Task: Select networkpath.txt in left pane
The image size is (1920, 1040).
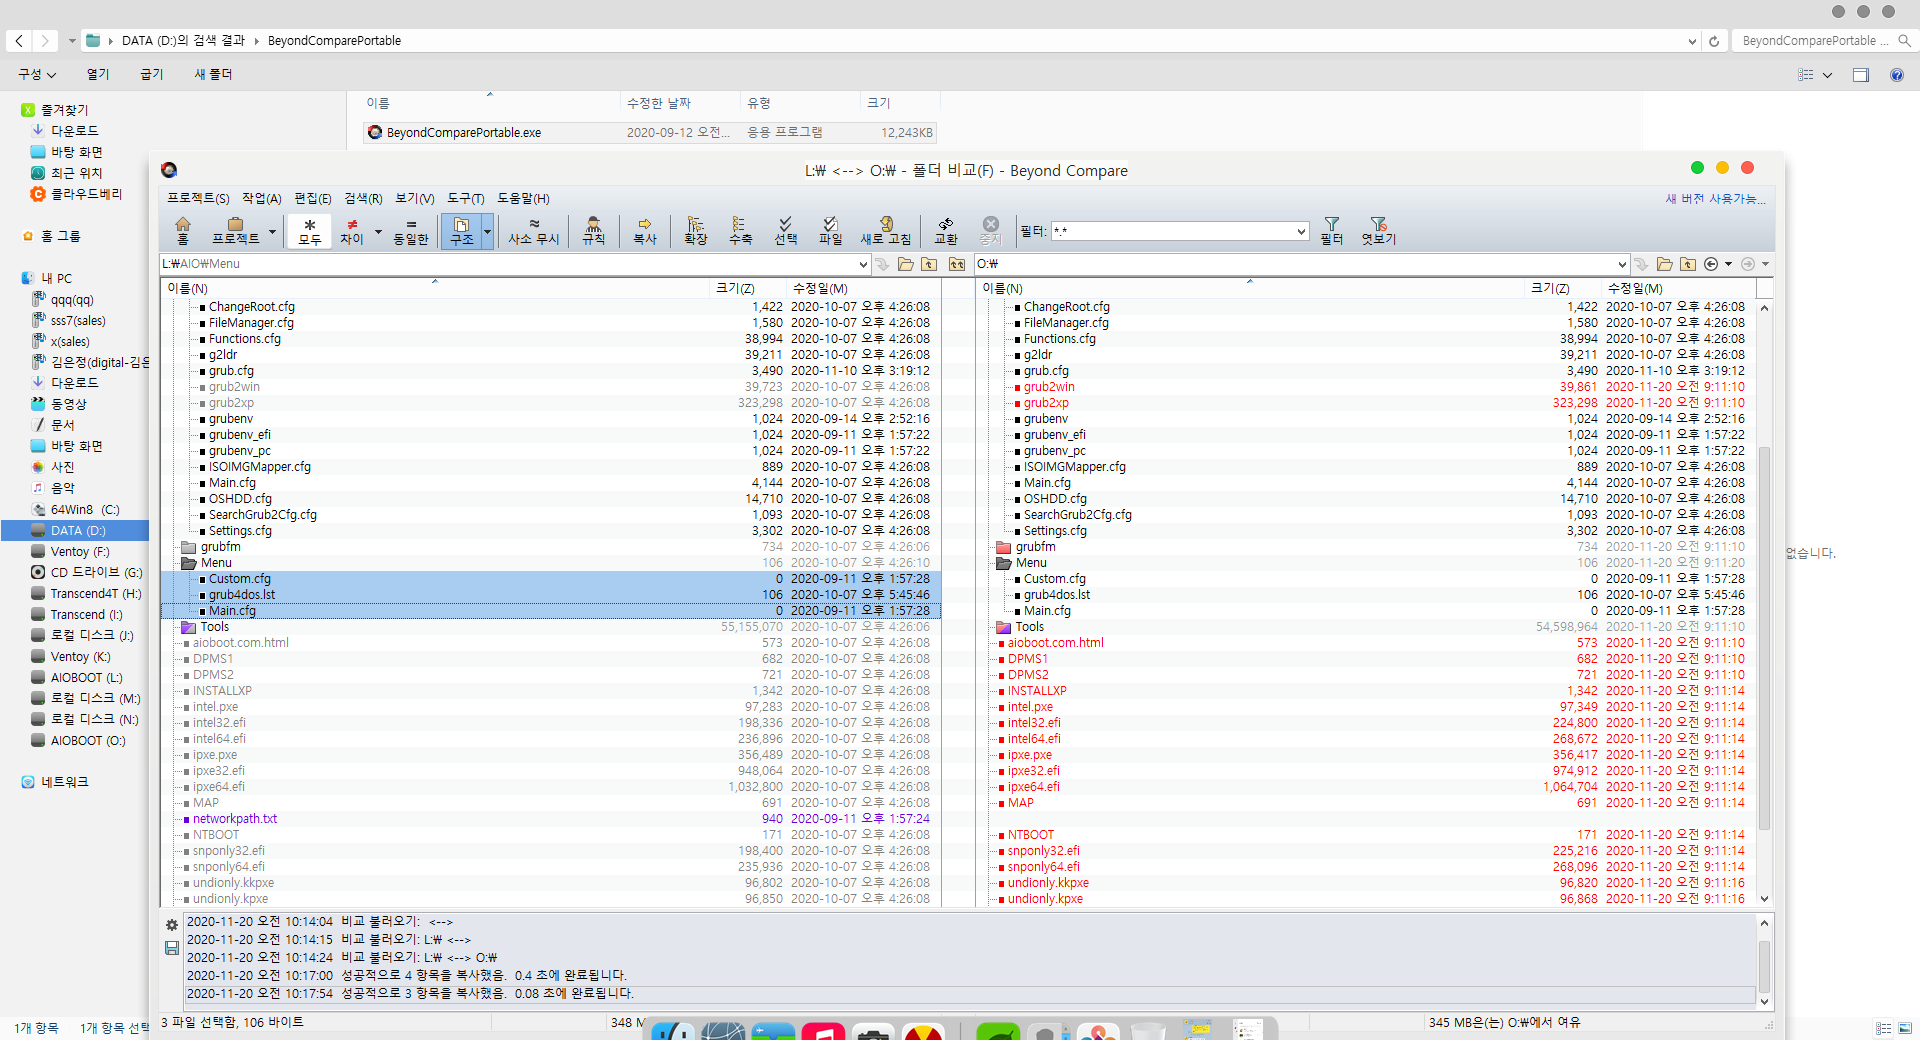Action: [235, 819]
